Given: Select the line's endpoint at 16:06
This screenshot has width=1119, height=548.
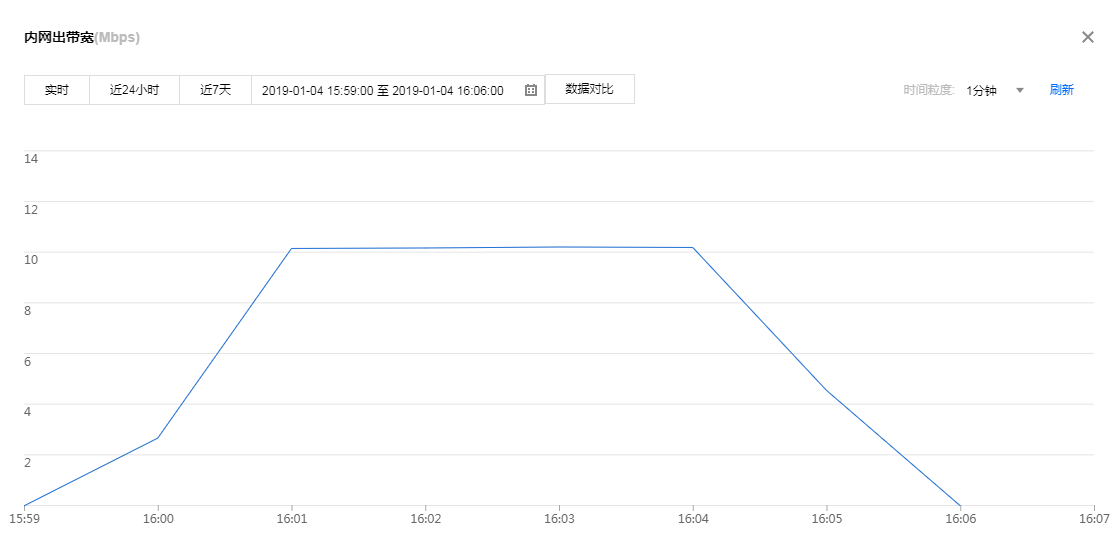Looking at the screenshot, I should coord(960,505).
